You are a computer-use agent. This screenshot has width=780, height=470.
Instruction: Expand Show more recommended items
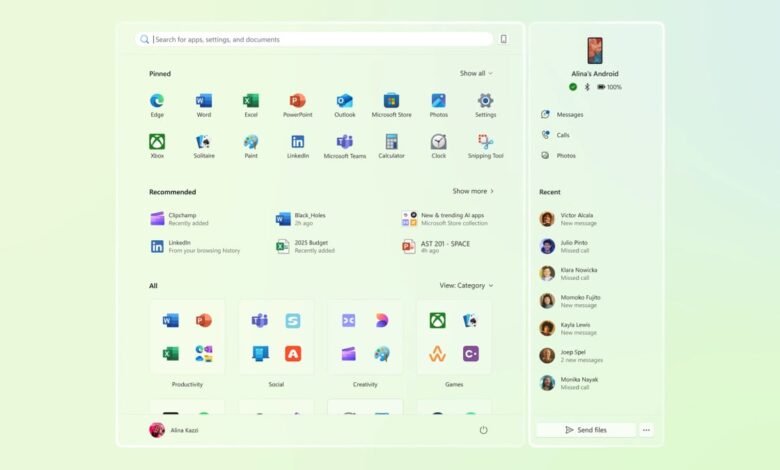(x=473, y=191)
